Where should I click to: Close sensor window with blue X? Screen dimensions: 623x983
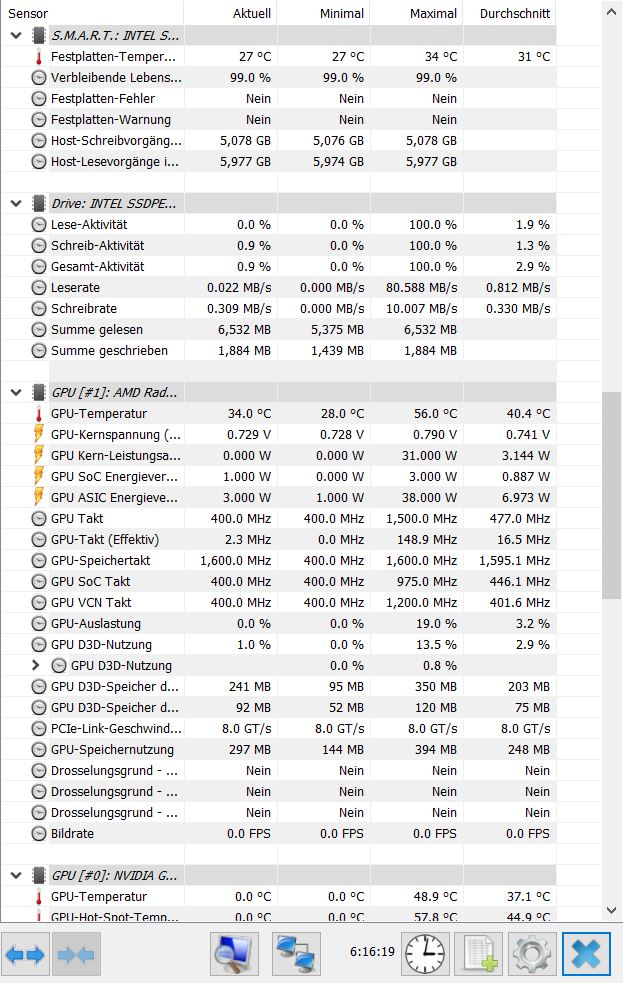coord(586,955)
